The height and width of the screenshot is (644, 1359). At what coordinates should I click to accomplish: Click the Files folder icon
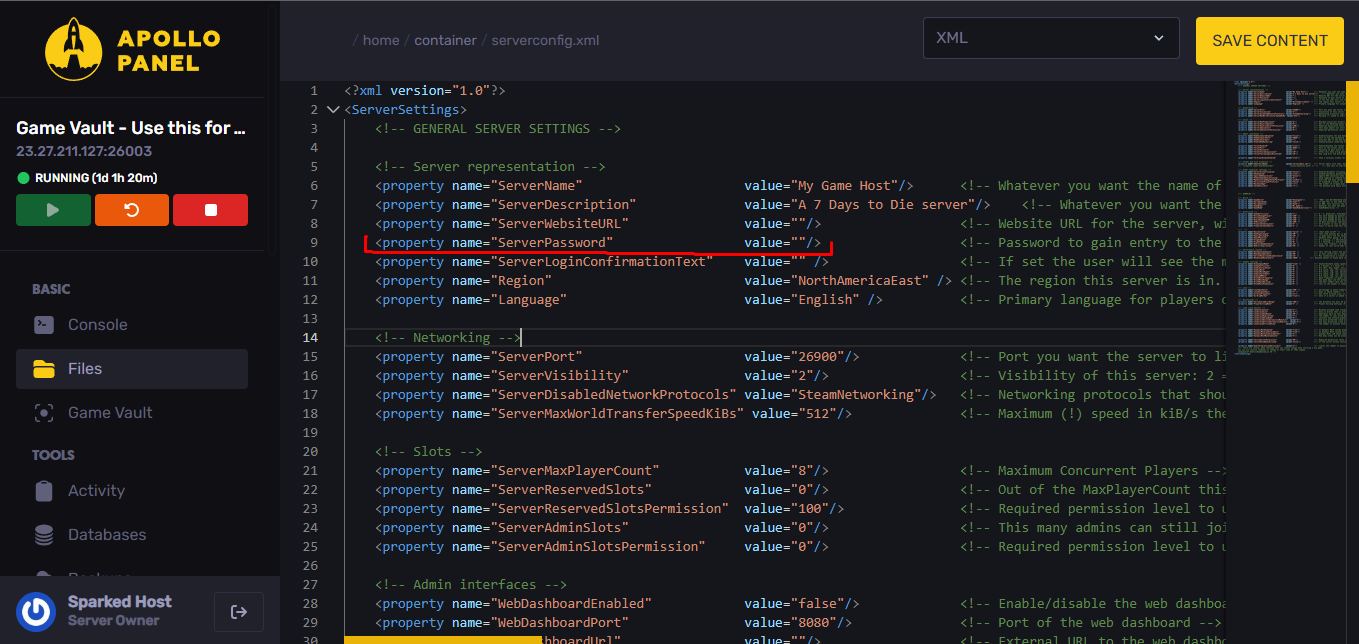coord(44,369)
